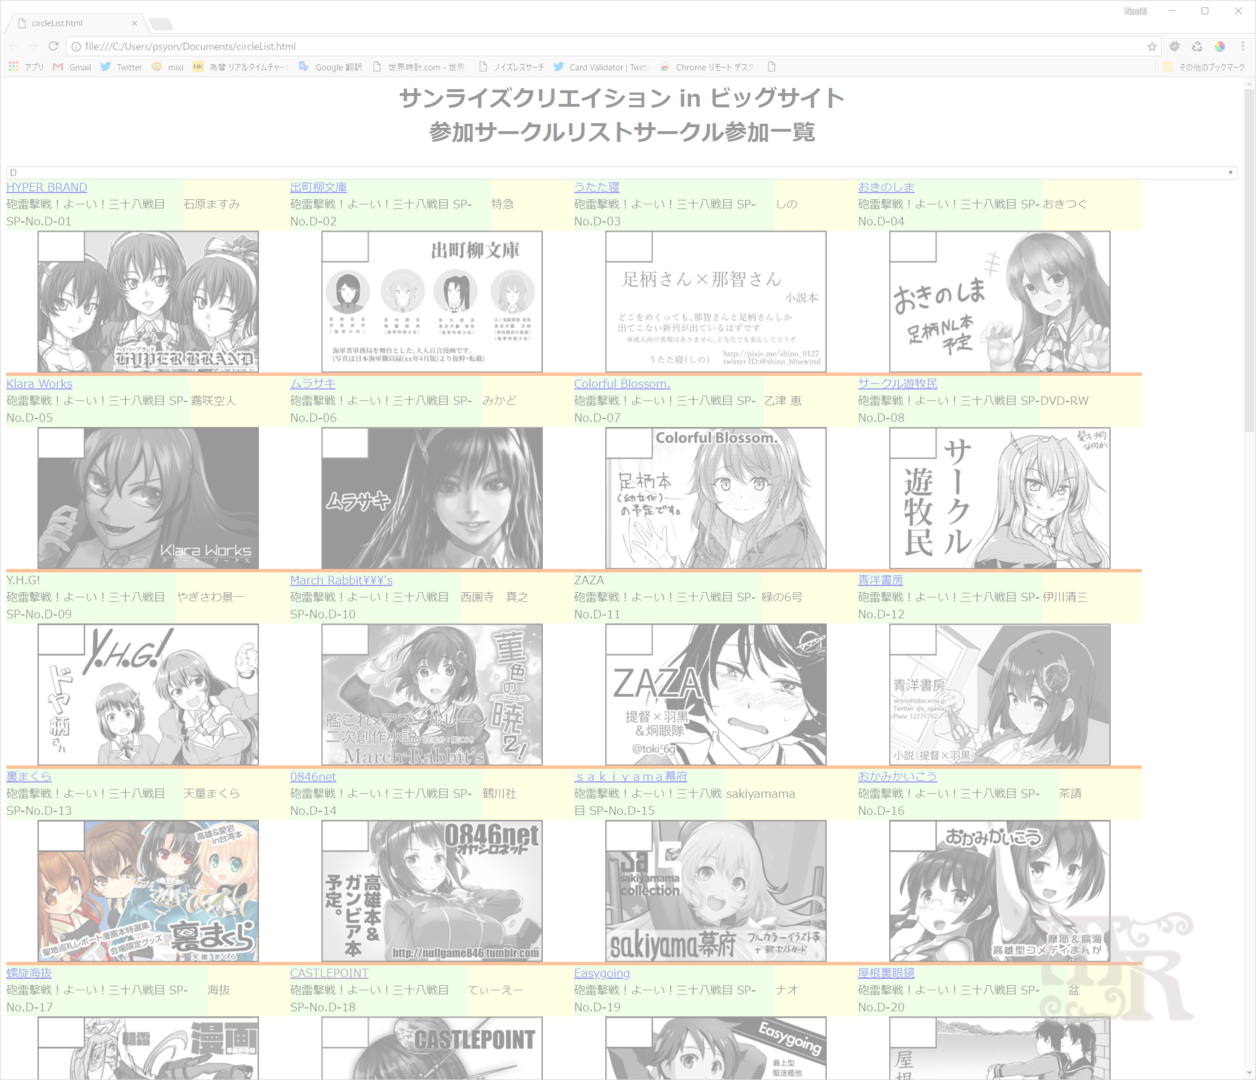Open the March Rabbit's circle cut image
The height and width of the screenshot is (1080, 1256).
coord(432,695)
